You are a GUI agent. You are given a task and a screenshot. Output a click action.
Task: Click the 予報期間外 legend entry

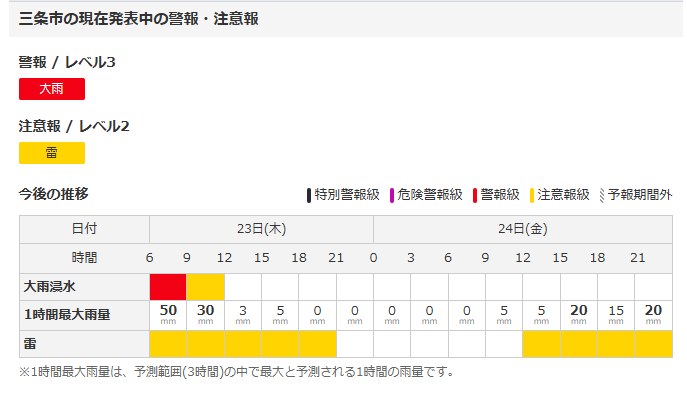636,195
